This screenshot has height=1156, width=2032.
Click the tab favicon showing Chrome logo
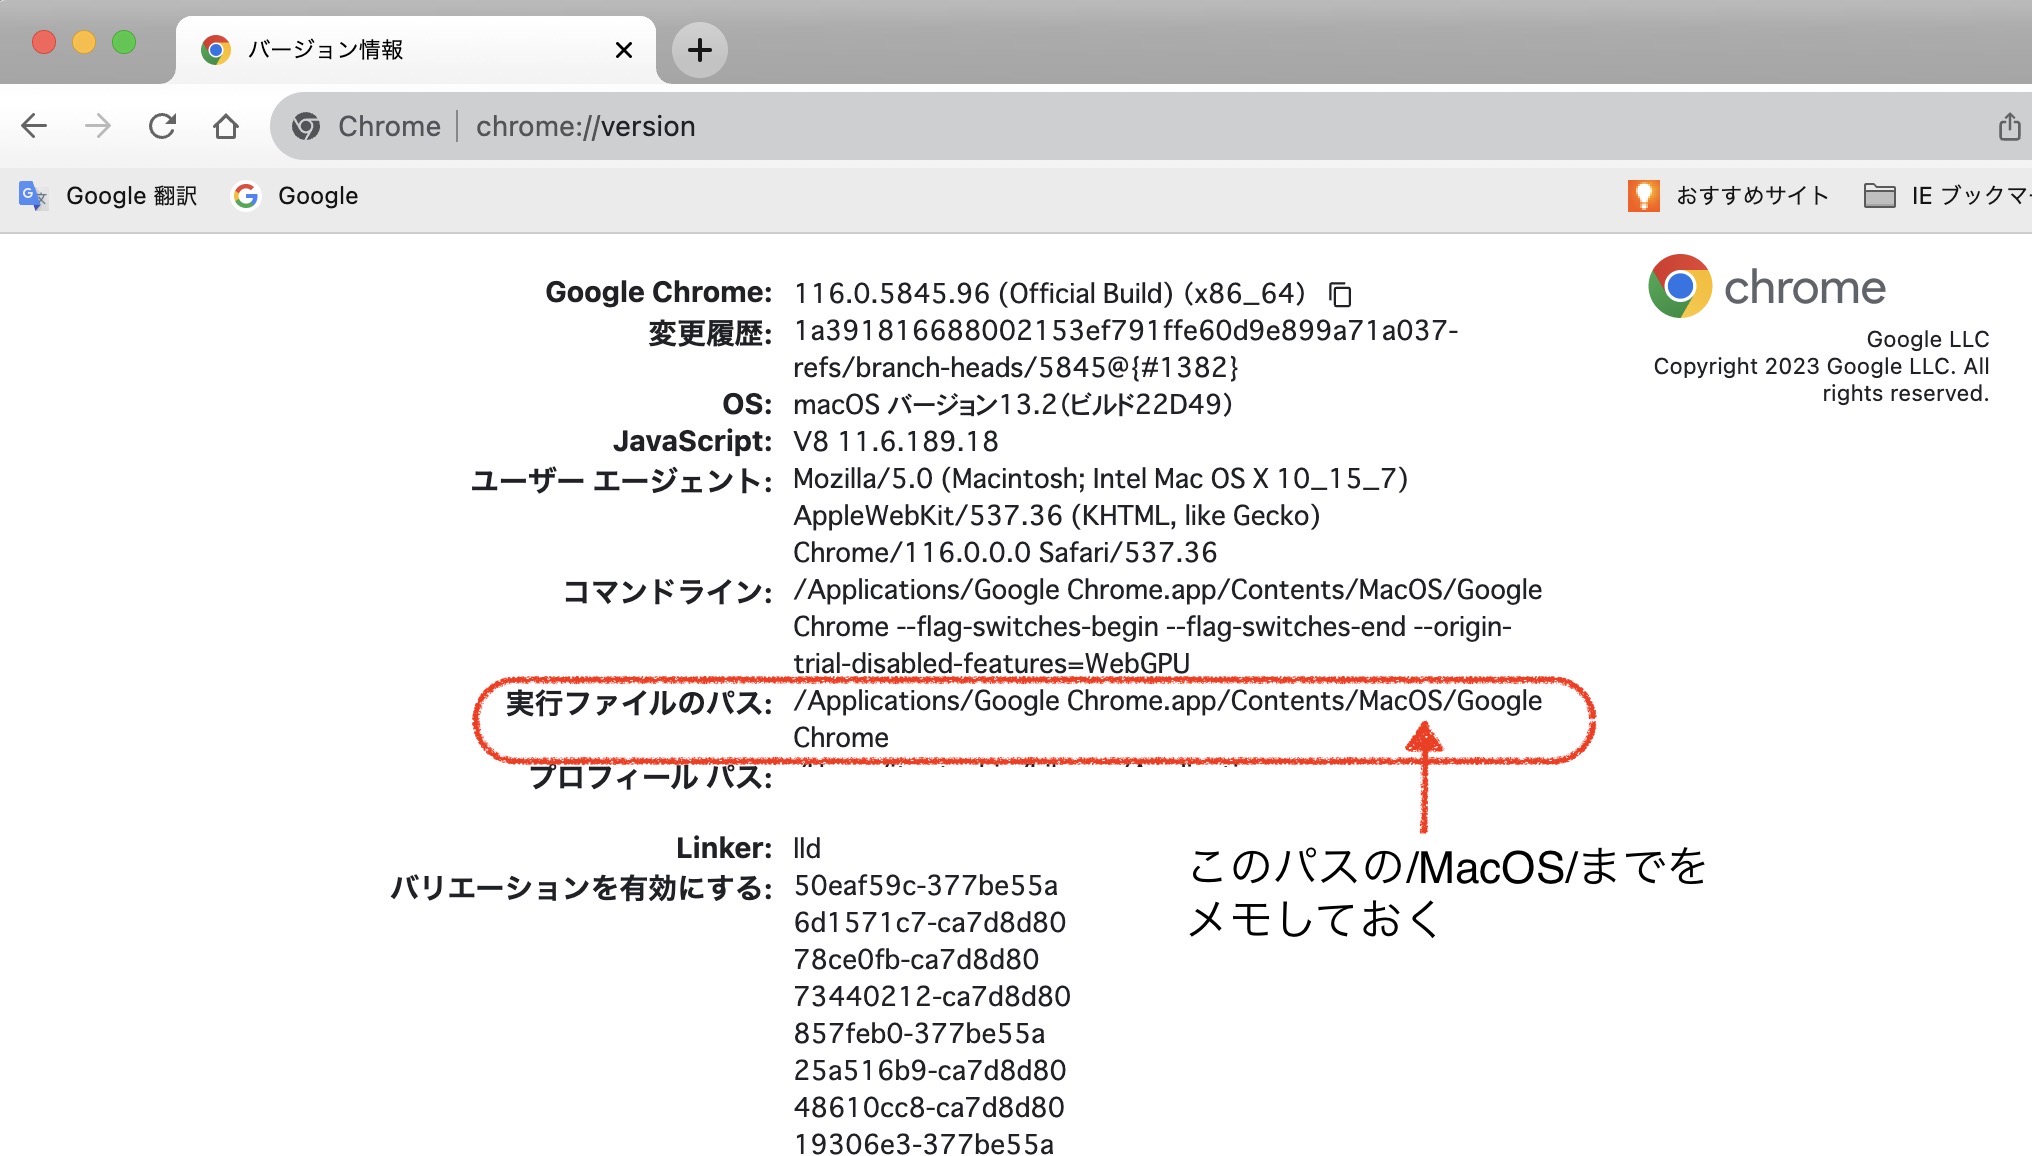pyautogui.click(x=217, y=49)
